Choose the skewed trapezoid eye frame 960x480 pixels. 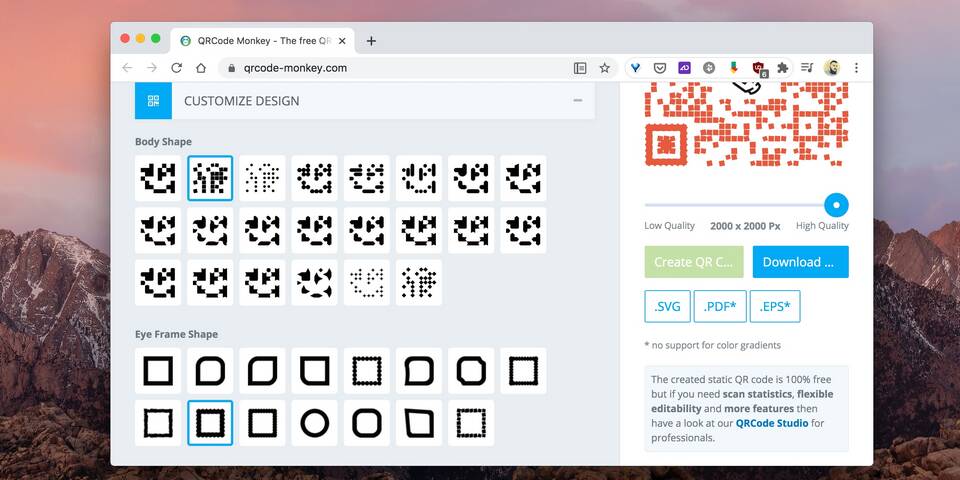click(x=419, y=423)
